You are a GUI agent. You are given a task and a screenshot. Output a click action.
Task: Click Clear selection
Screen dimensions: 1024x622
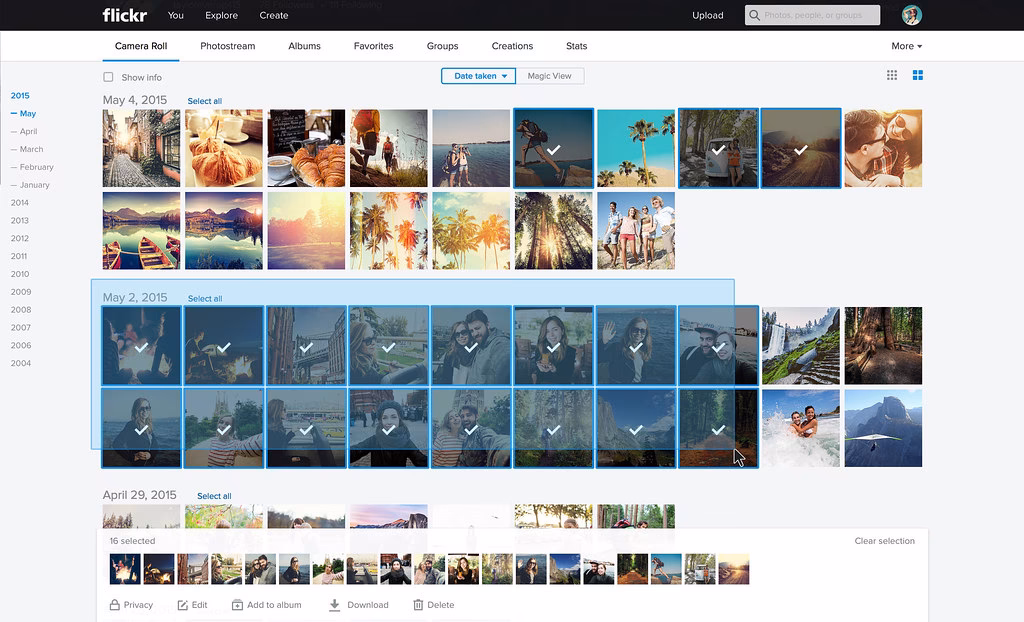coord(885,540)
